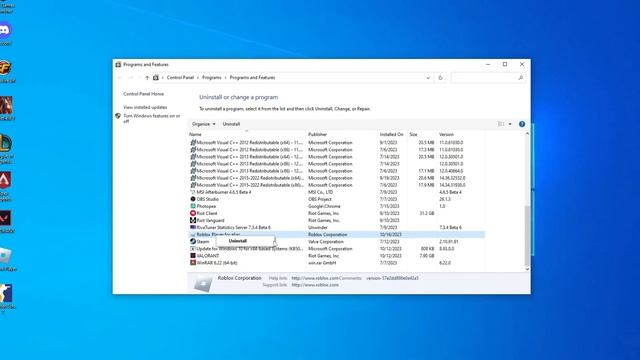Change the view layout icon
The image size is (640, 360).
click(501, 124)
